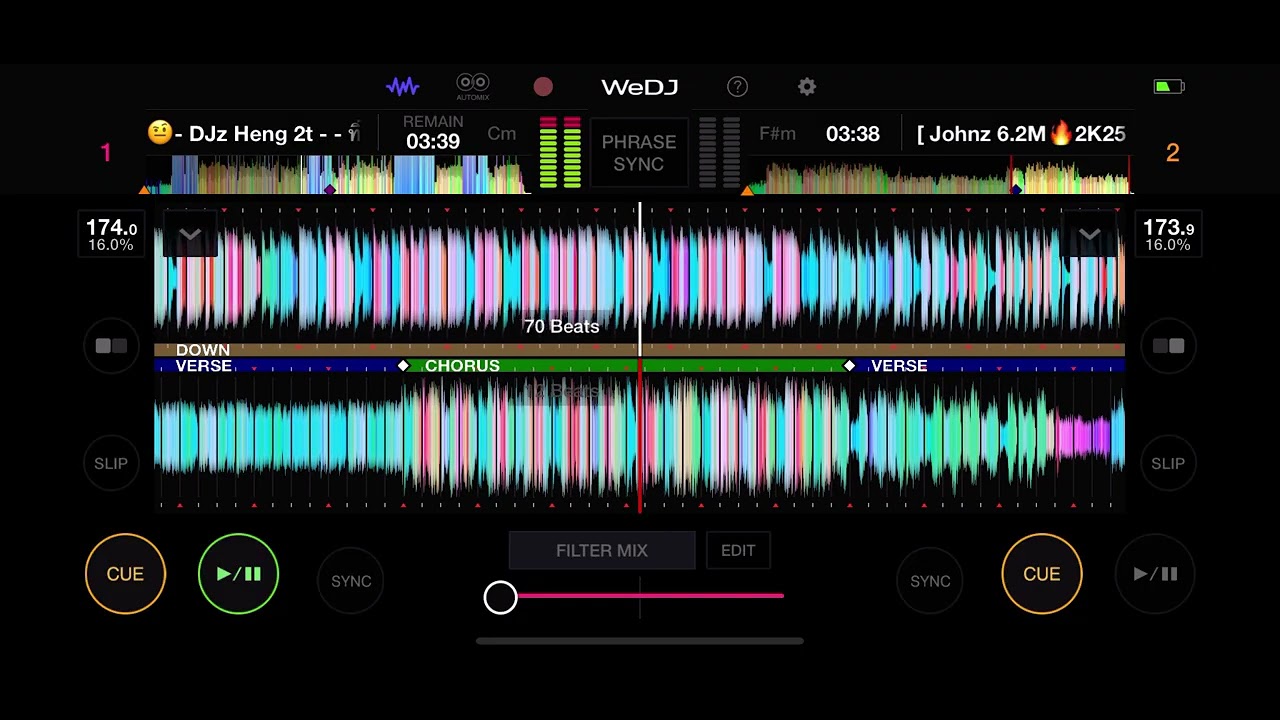Tap the WeDJ logo
This screenshot has height=720, width=1280.
pos(639,87)
